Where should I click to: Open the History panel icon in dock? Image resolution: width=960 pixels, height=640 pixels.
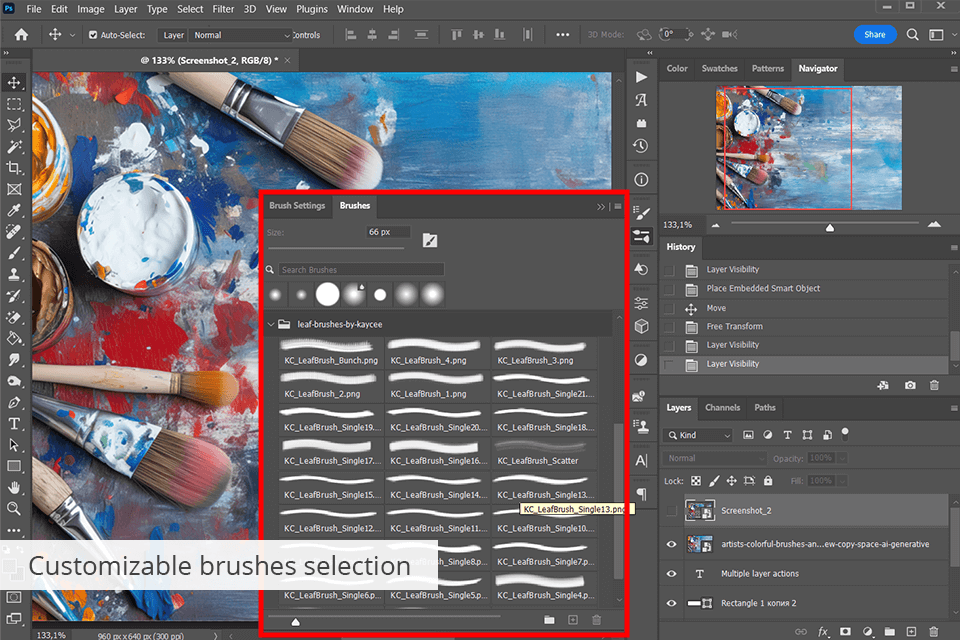coord(641,146)
